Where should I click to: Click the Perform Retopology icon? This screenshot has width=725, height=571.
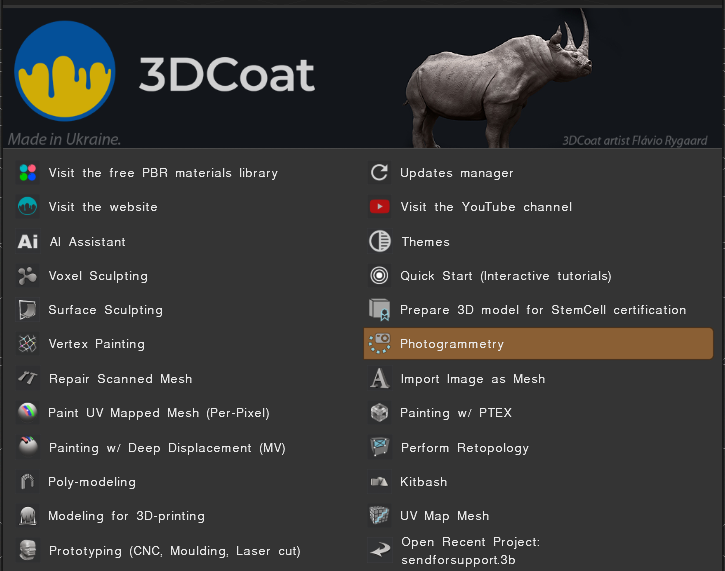[380, 447]
